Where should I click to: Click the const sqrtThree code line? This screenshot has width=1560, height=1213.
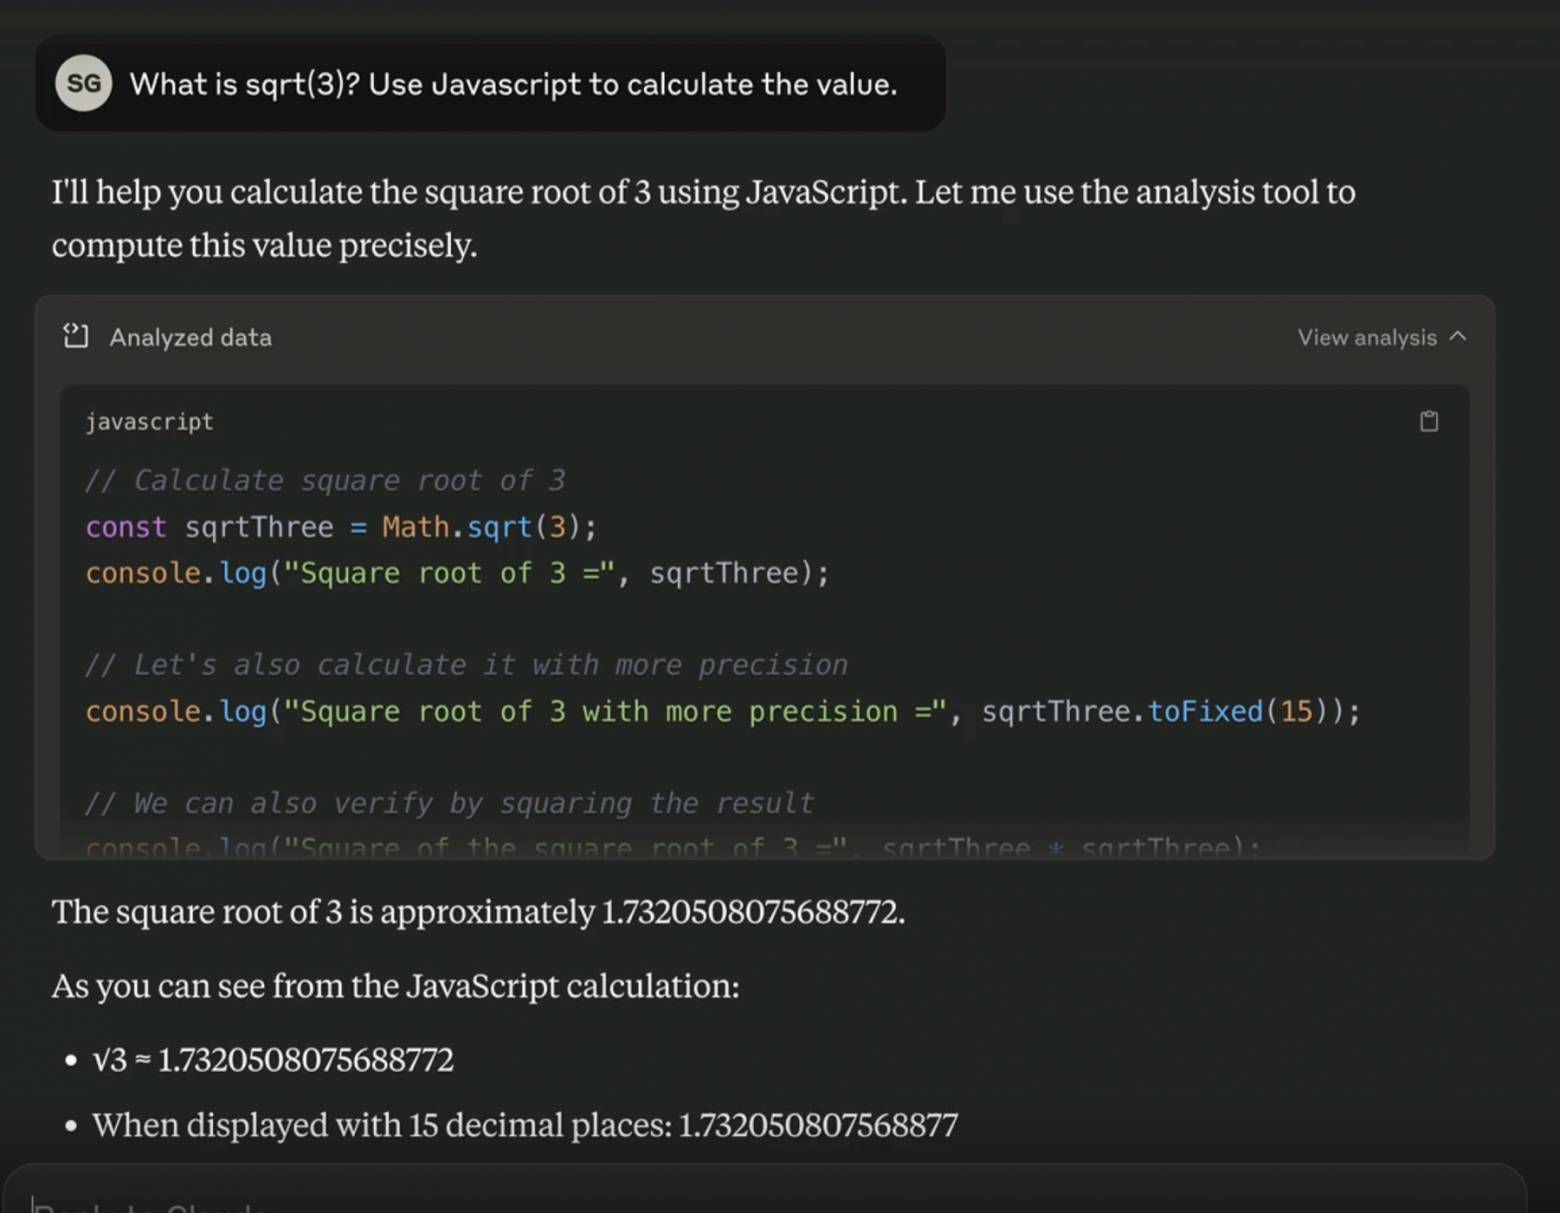point(341,527)
